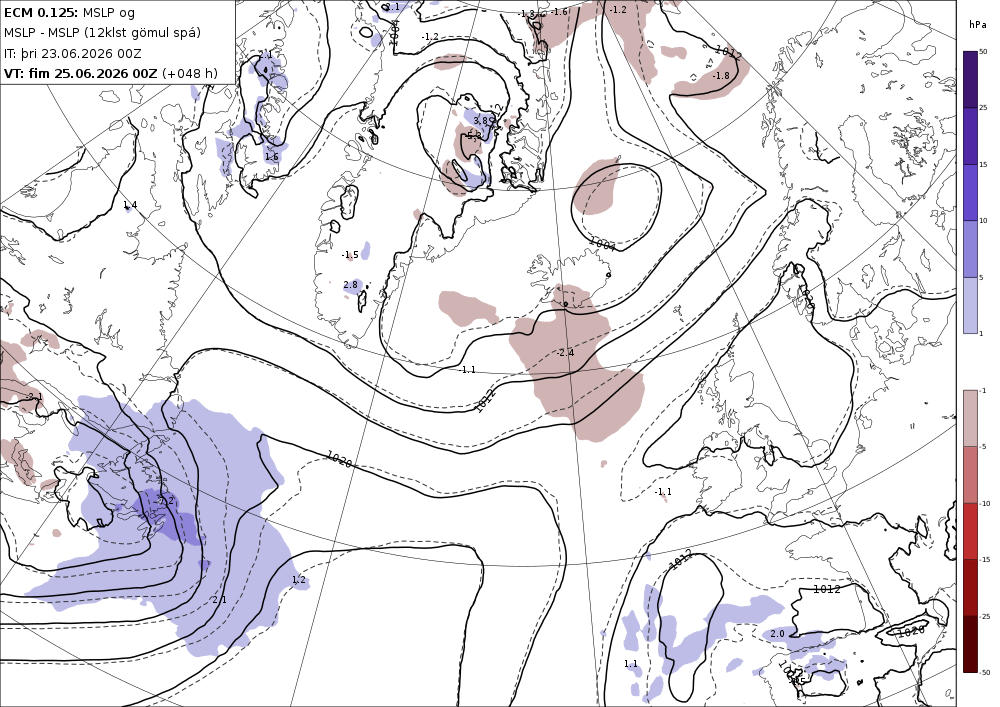
Task: Click the title text "ECM 0.125: MSLP og"
Action: [70, 13]
